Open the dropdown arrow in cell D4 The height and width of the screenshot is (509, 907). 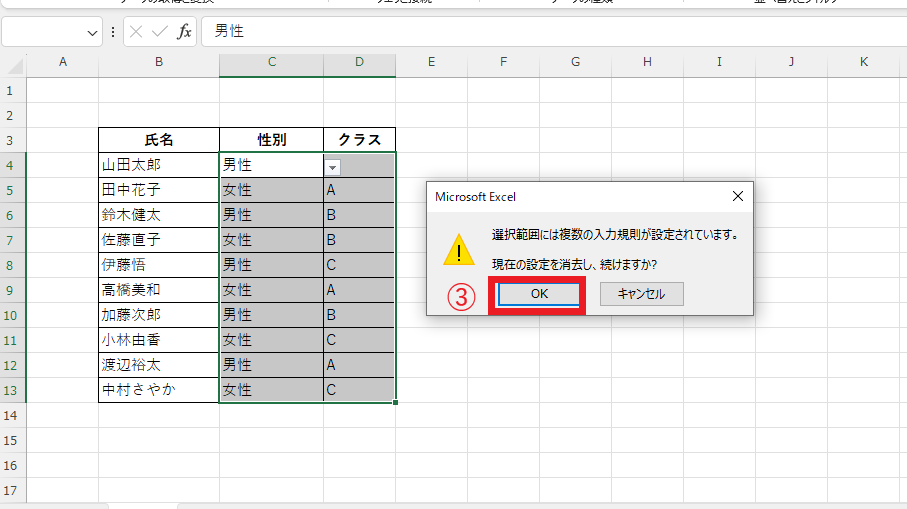click(332, 168)
